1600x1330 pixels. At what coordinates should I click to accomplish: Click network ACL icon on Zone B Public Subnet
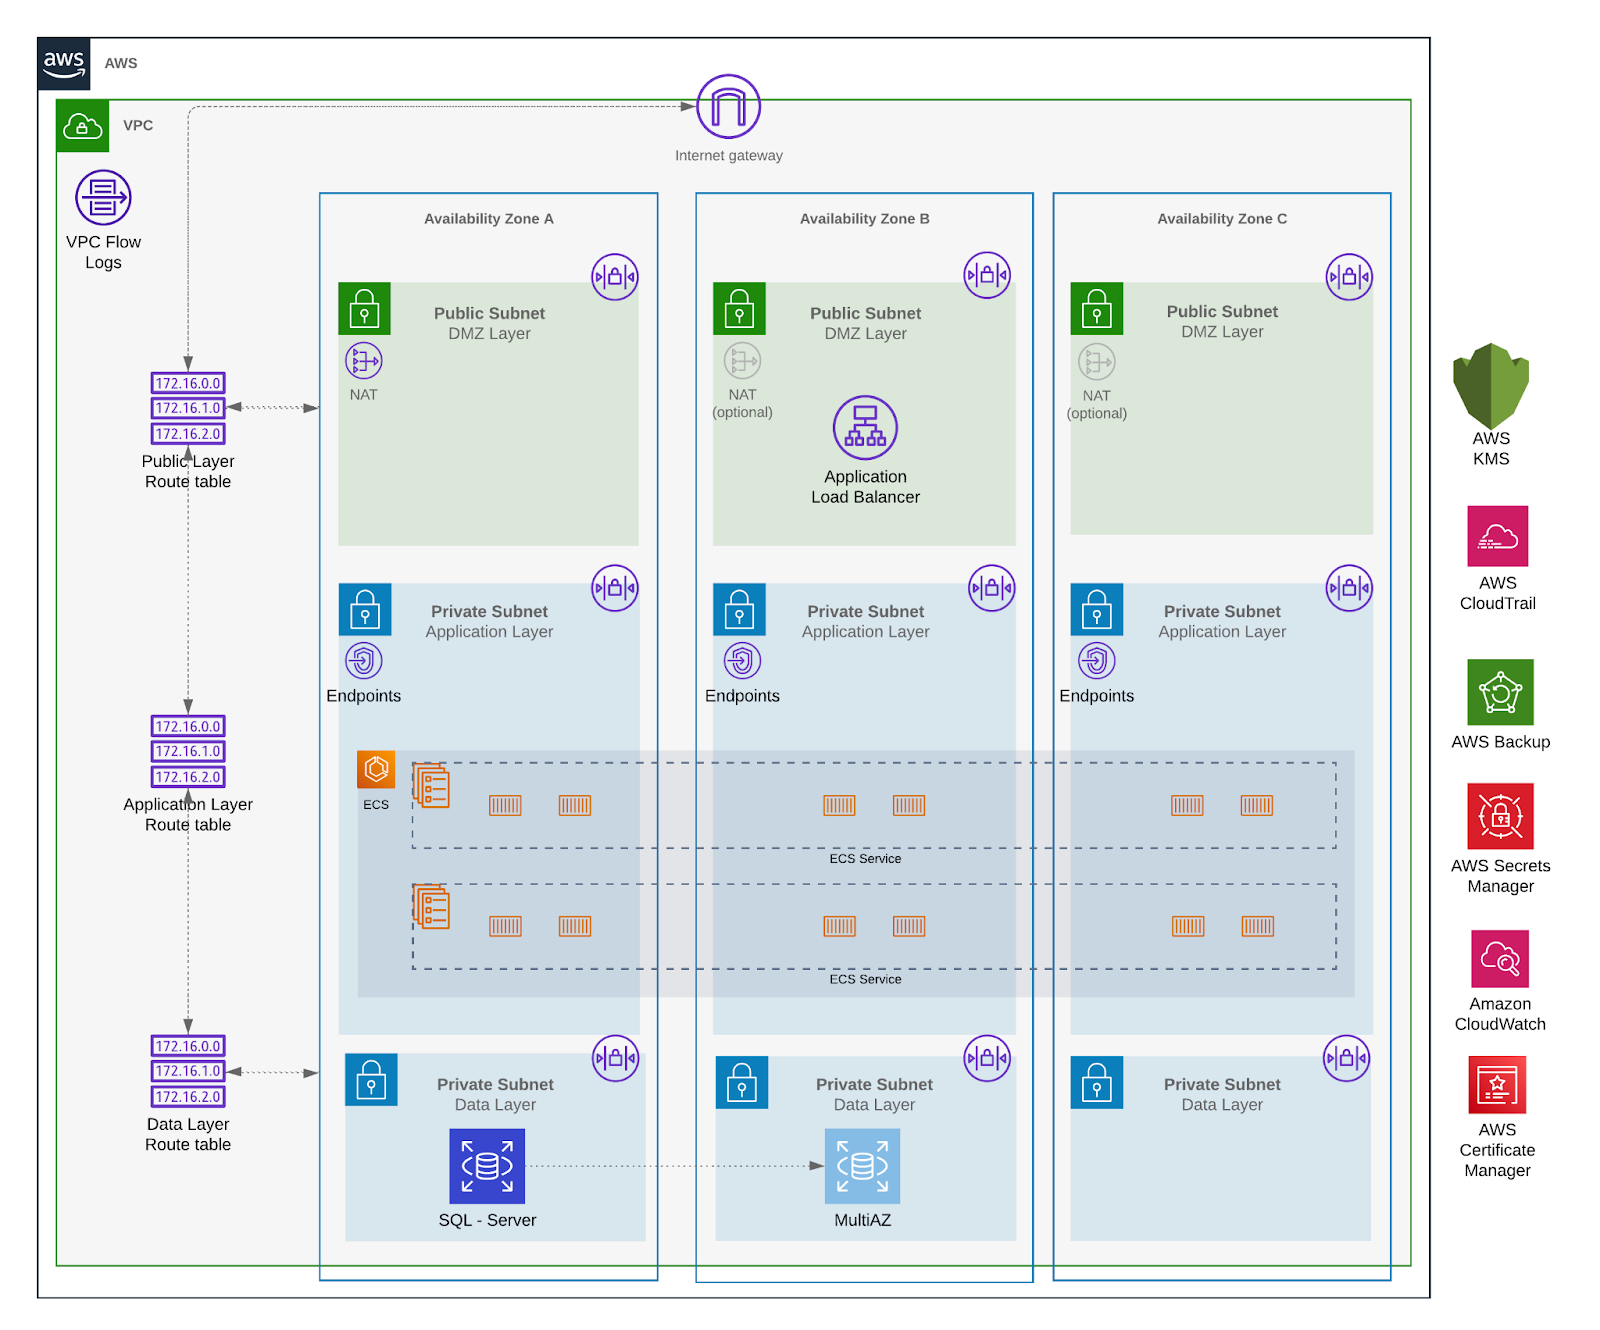987,275
